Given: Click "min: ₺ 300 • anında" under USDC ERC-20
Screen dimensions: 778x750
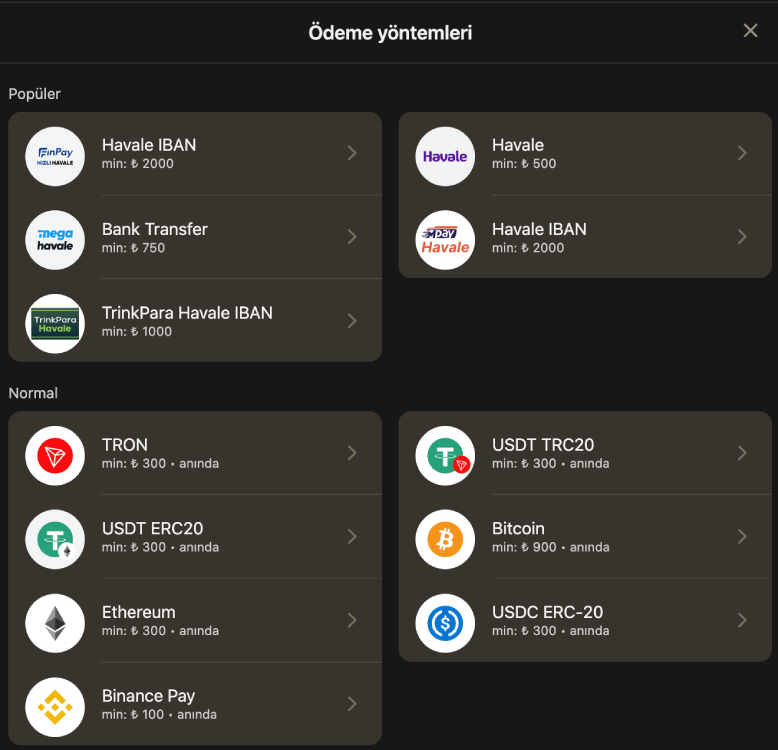Looking at the screenshot, I should pos(551,631).
